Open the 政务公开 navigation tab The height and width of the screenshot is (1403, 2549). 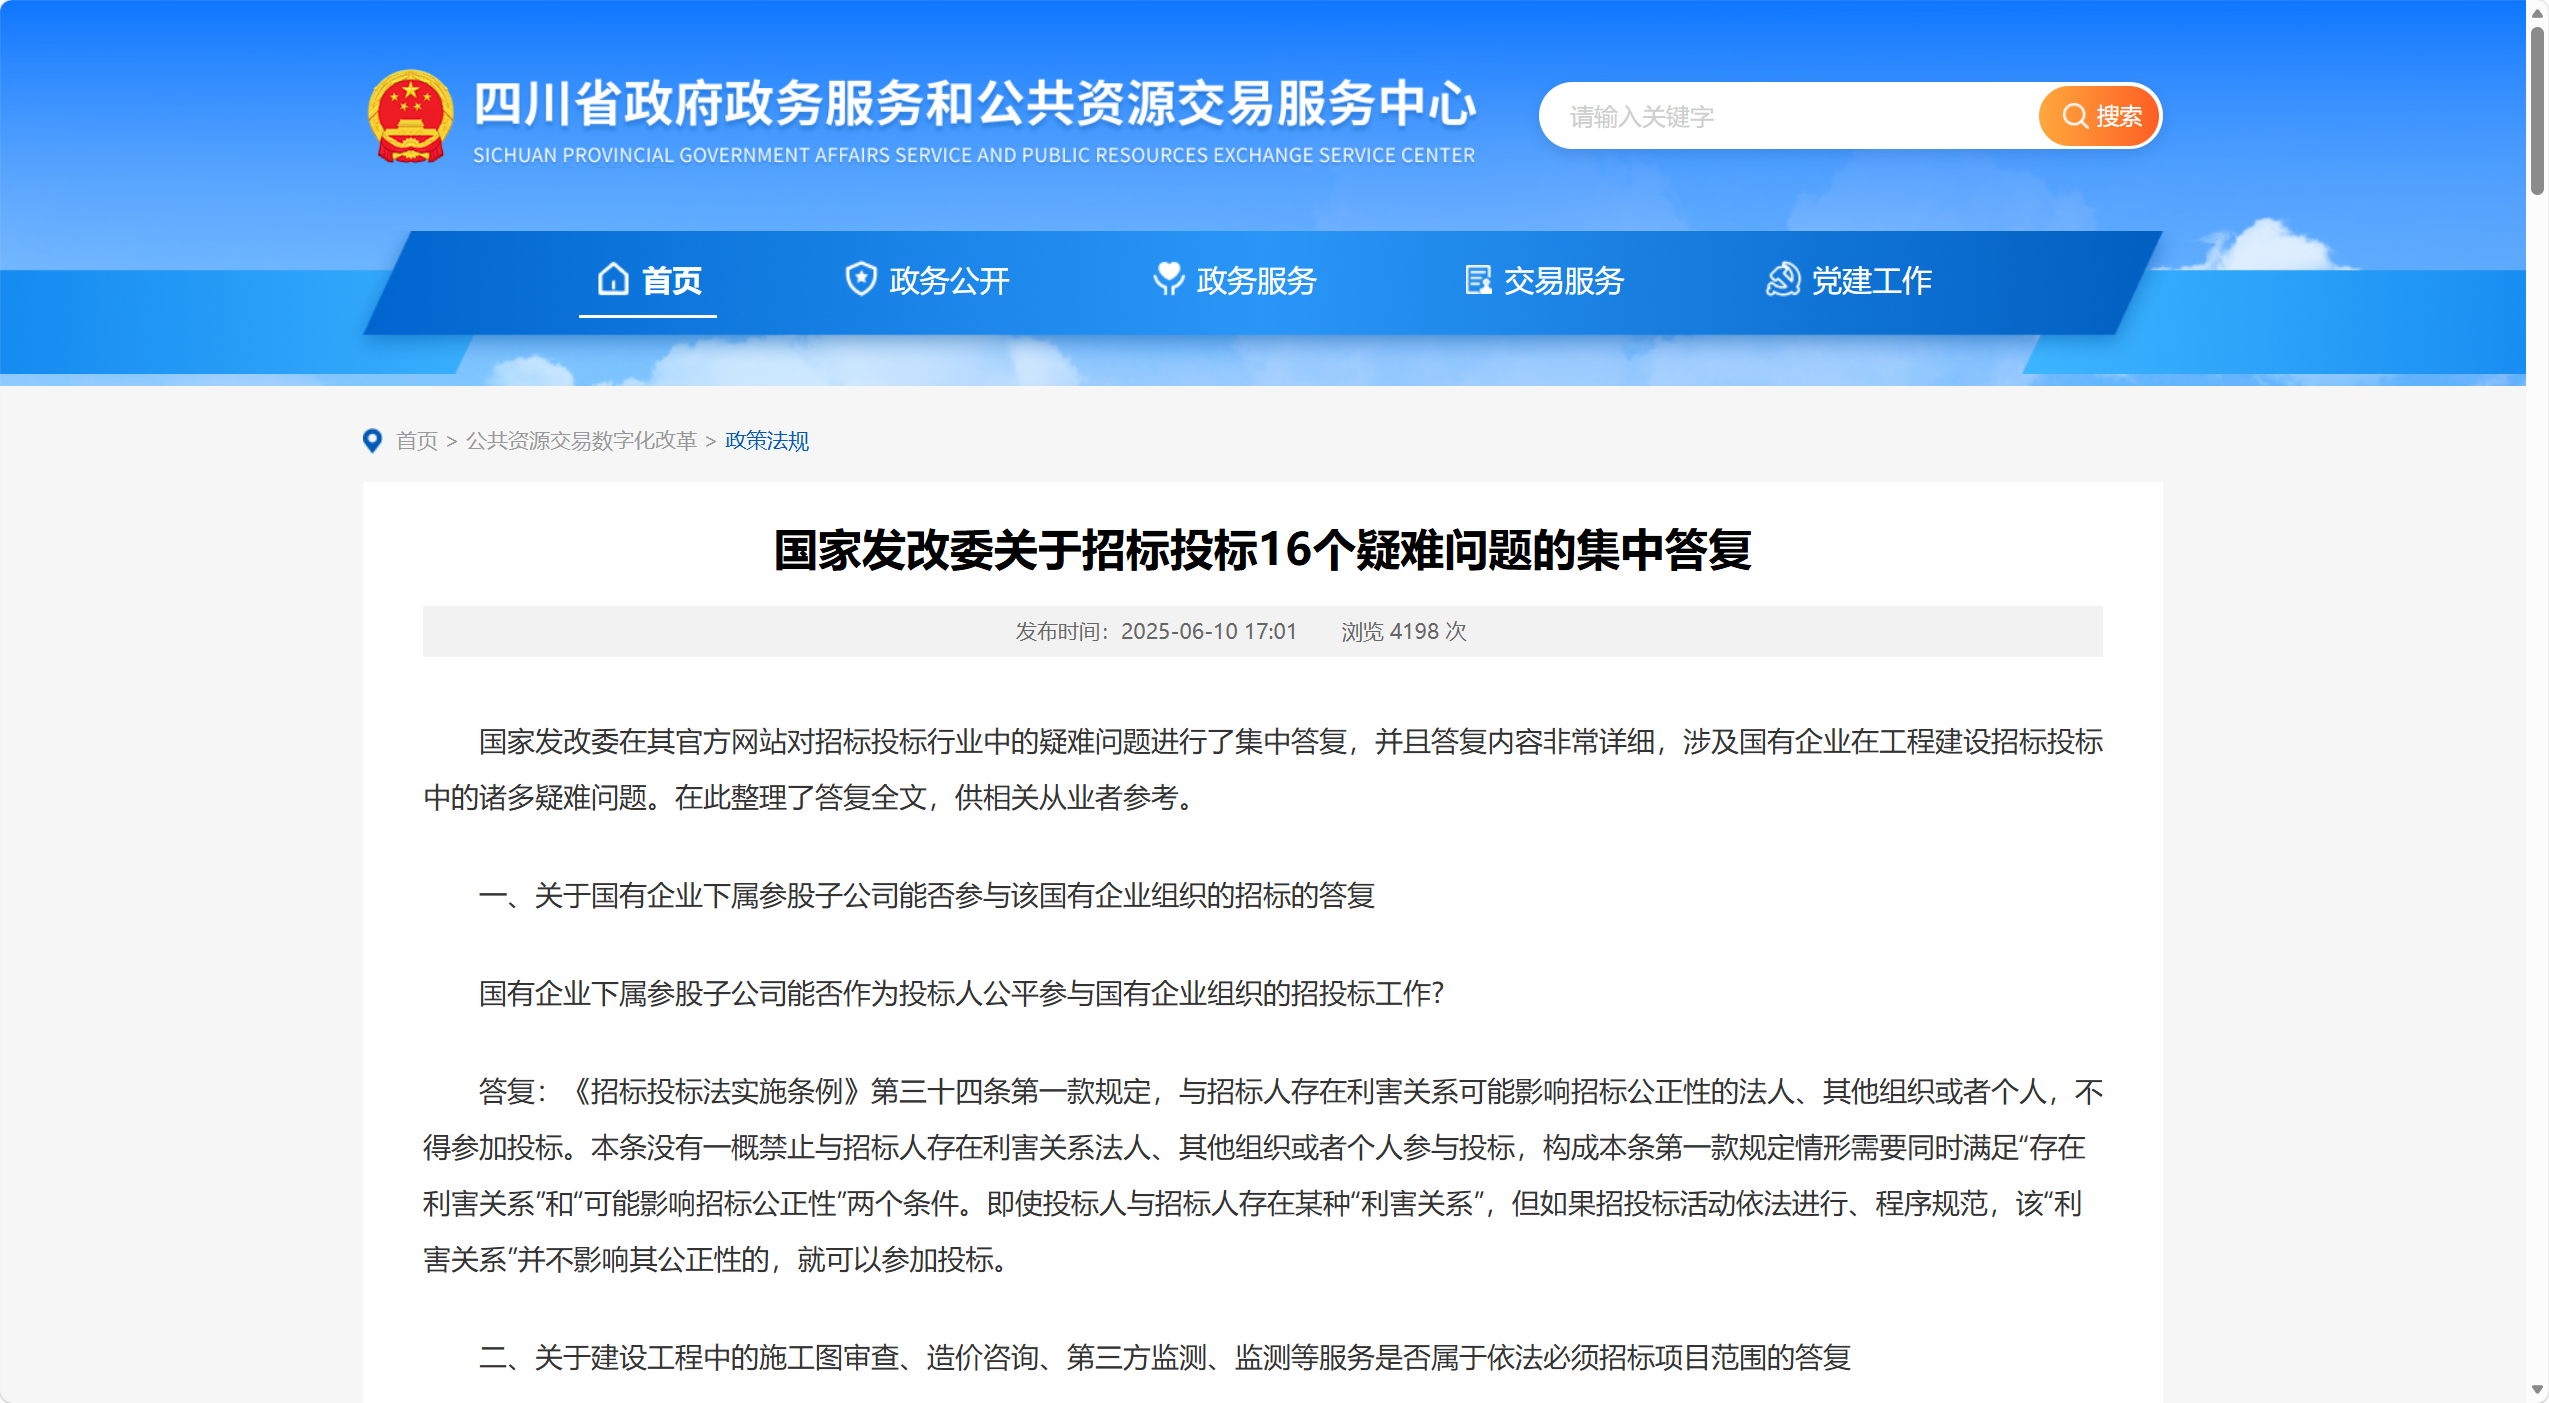click(927, 281)
